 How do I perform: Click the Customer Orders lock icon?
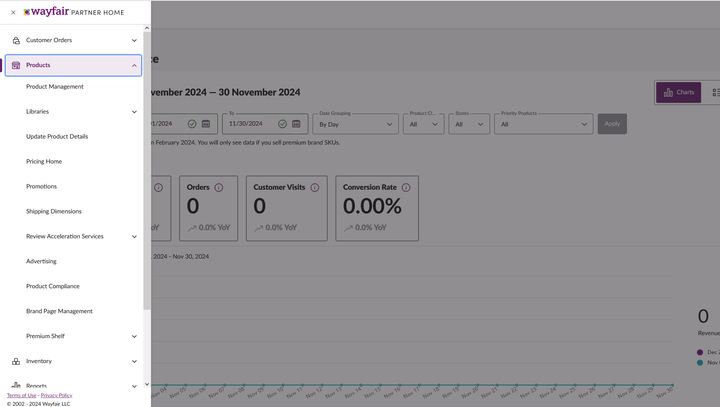(16, 41)
